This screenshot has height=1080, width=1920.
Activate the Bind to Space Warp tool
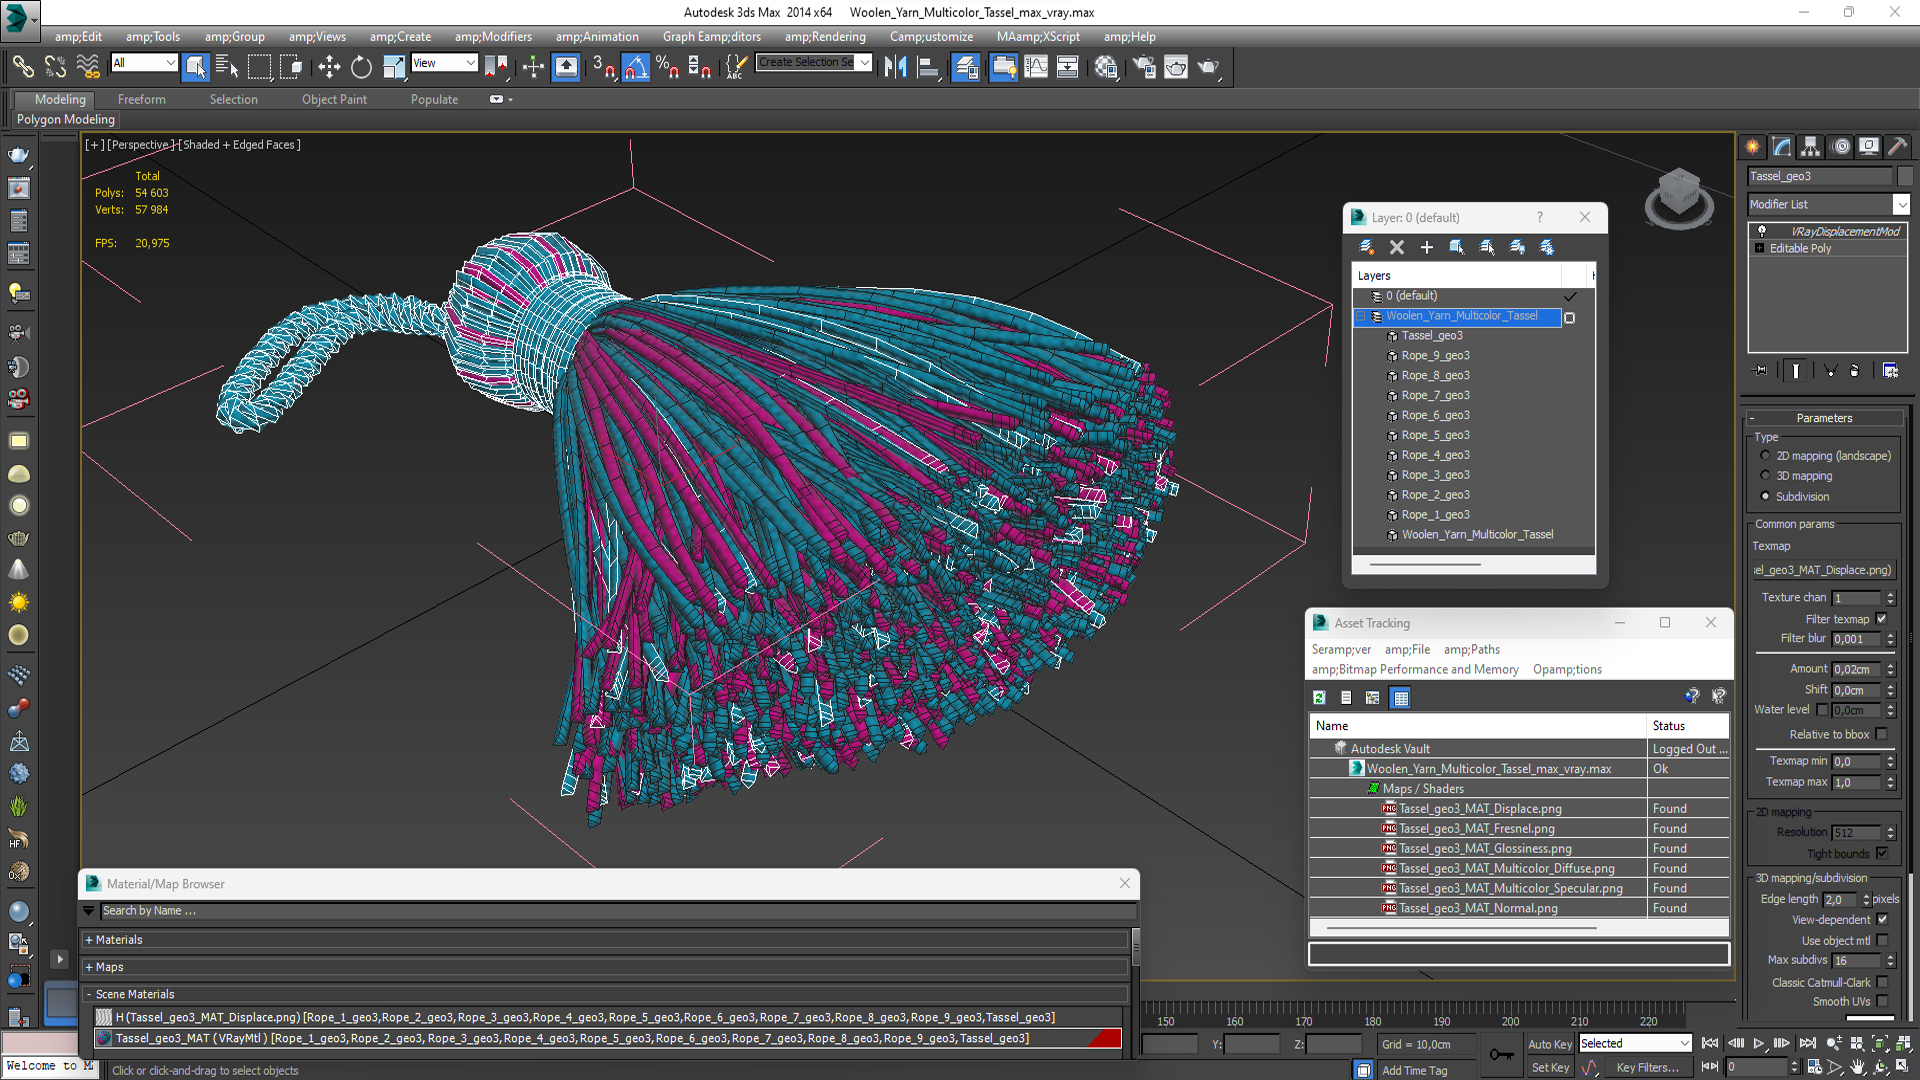(x=88, y=67)
